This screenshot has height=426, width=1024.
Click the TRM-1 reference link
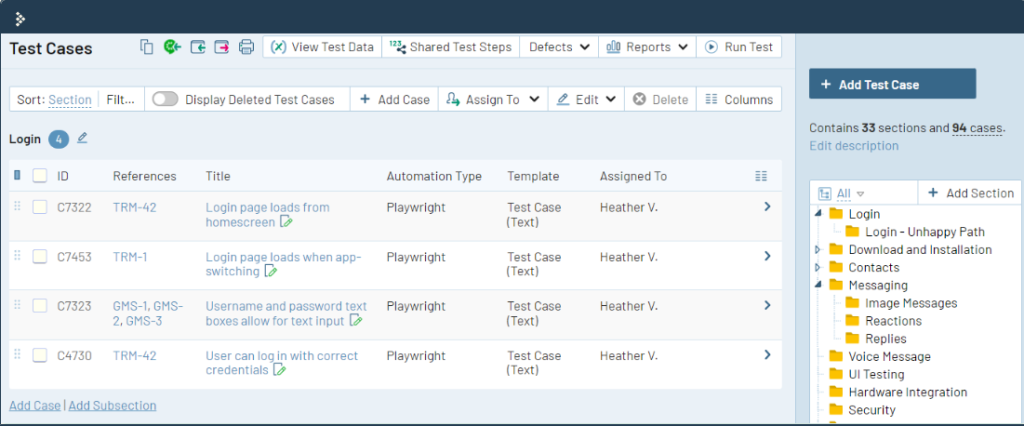[x=130, y=257]
